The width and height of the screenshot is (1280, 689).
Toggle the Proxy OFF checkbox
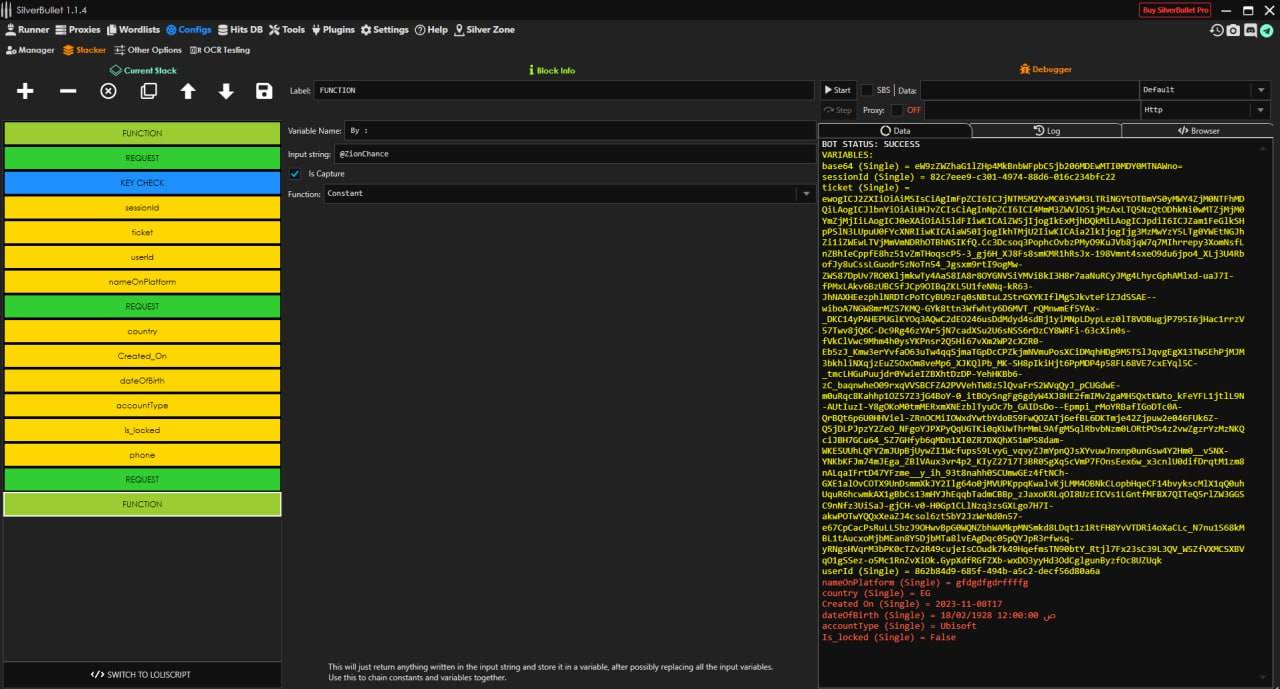click(x=897, y=110)
